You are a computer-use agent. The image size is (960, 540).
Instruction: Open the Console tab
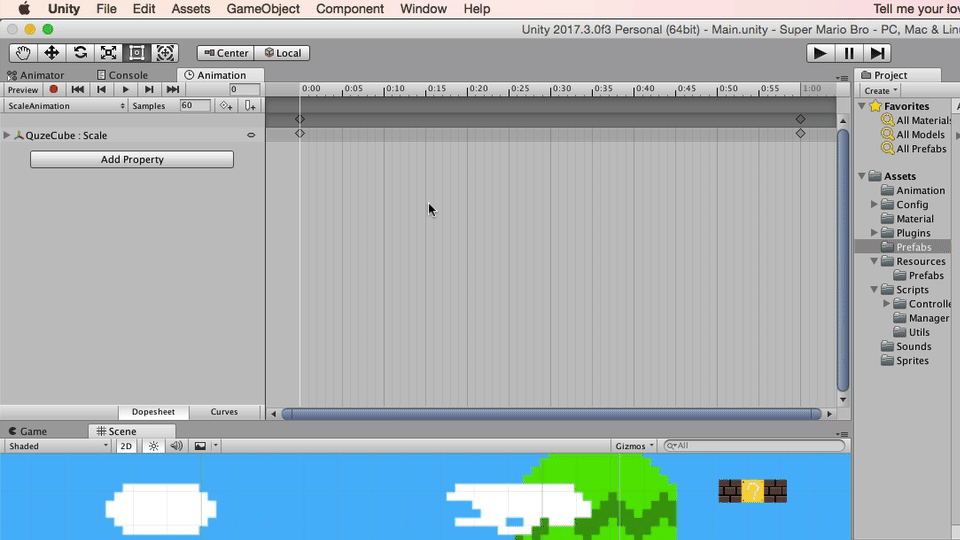tap(122, 75)
